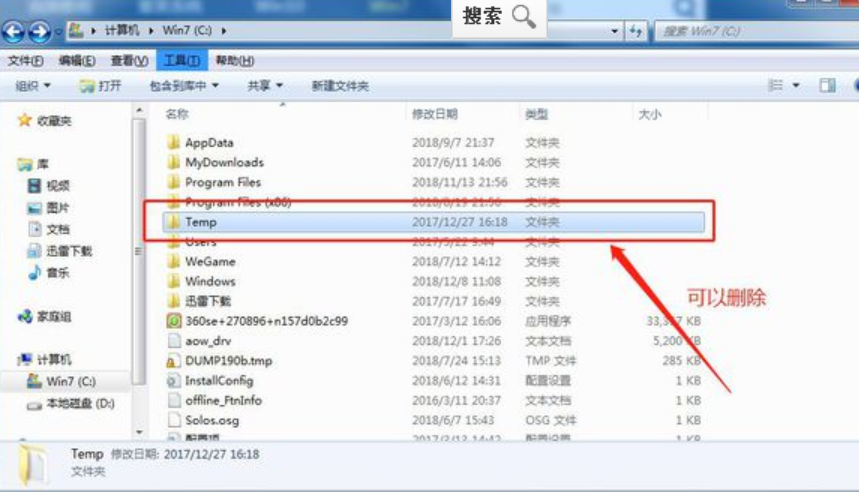Image resolution: width=859 pixels, height=492 pixels.
Task: Open the 编辑(E) menu
Action: click(77, 61)
